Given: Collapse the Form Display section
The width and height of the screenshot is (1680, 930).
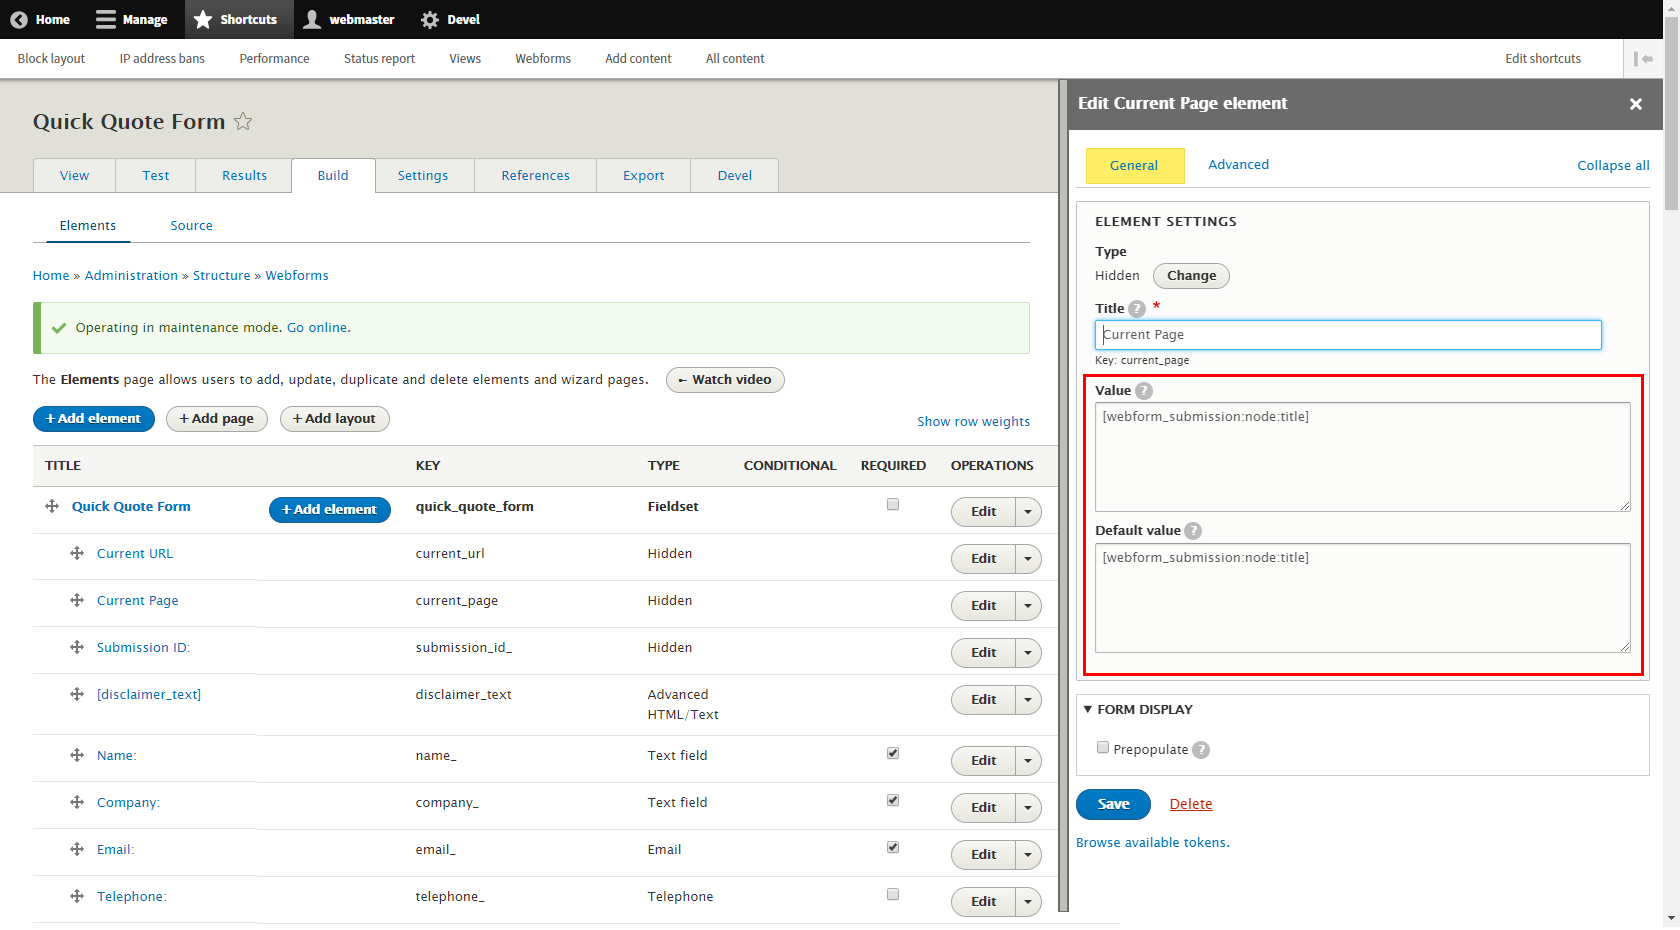Looking at the screenshot, I should click(1089, 709).
